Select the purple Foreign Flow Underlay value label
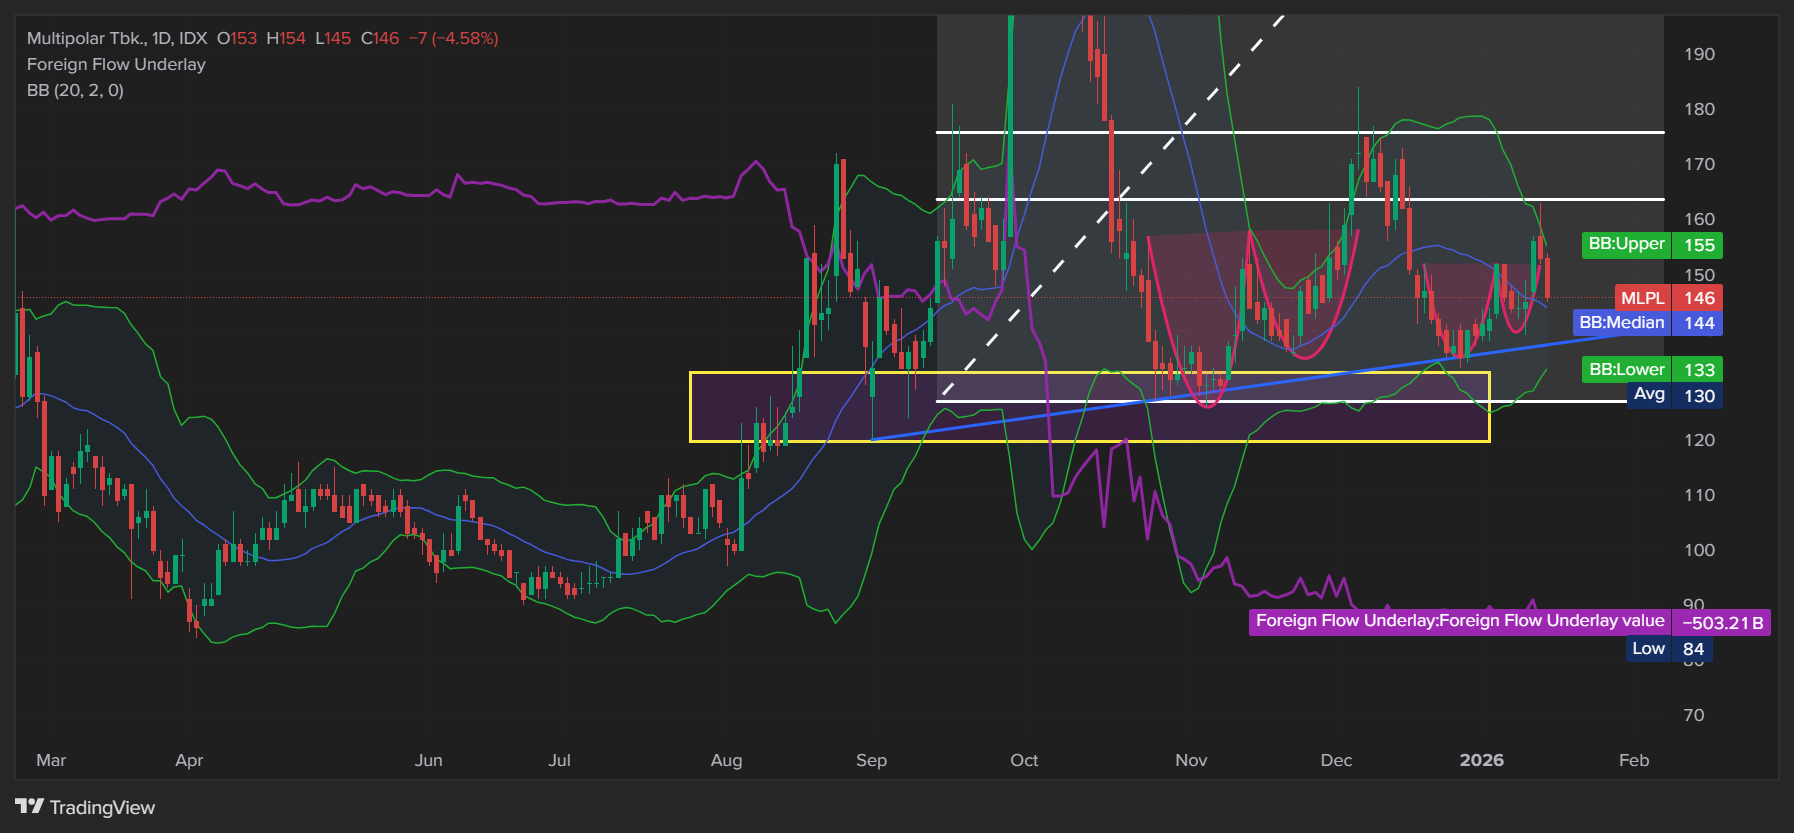Viewport: 1794px width, 833px height. point(1459,621)
